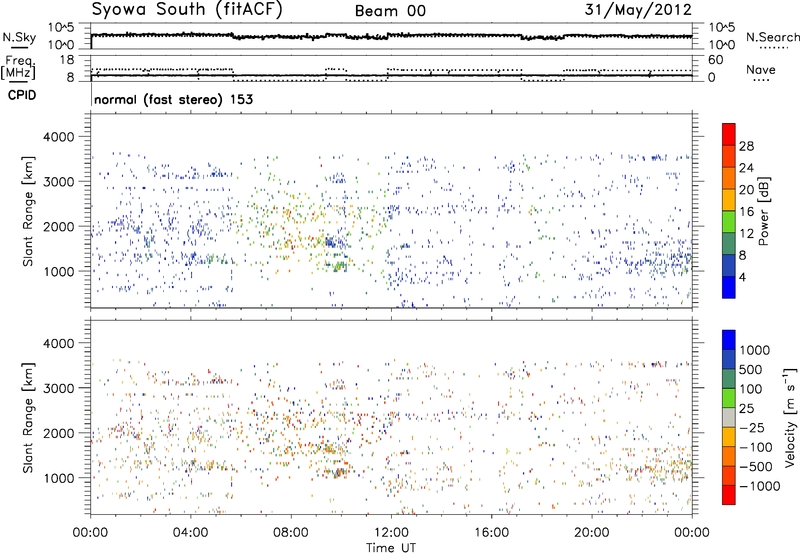Screen dimensions: 800x554
Task: Select the "Beam 00" label
Action: pyautogui.click(x=390, y=11)
